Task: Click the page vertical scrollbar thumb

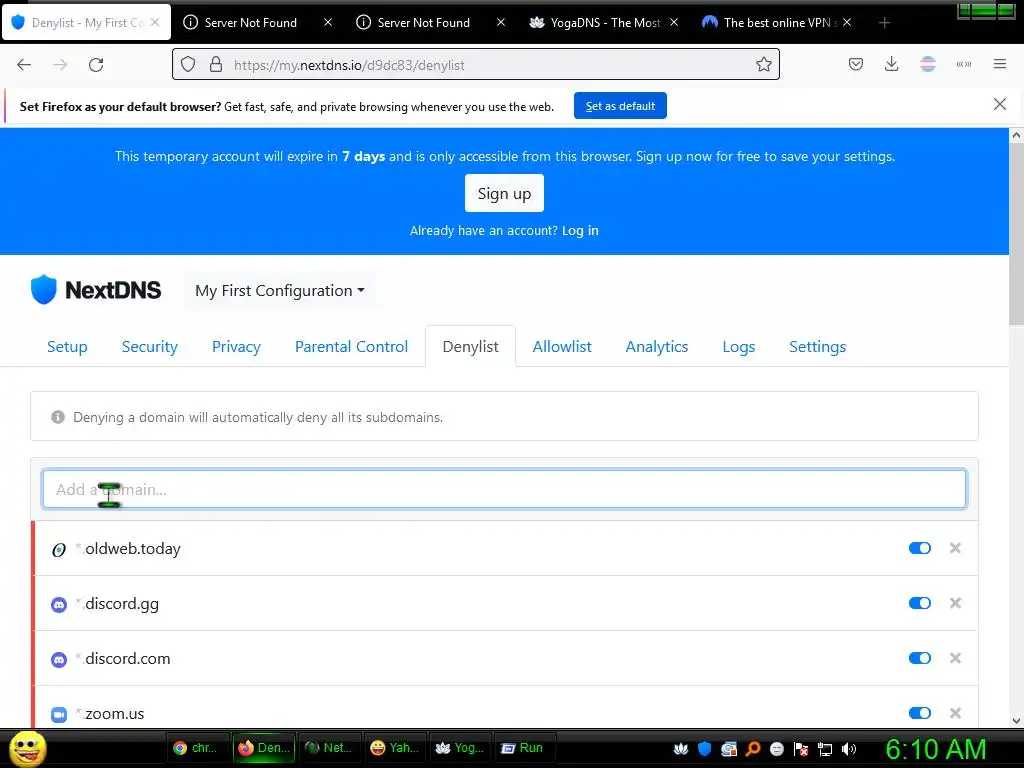Action: click(1016, 235)
